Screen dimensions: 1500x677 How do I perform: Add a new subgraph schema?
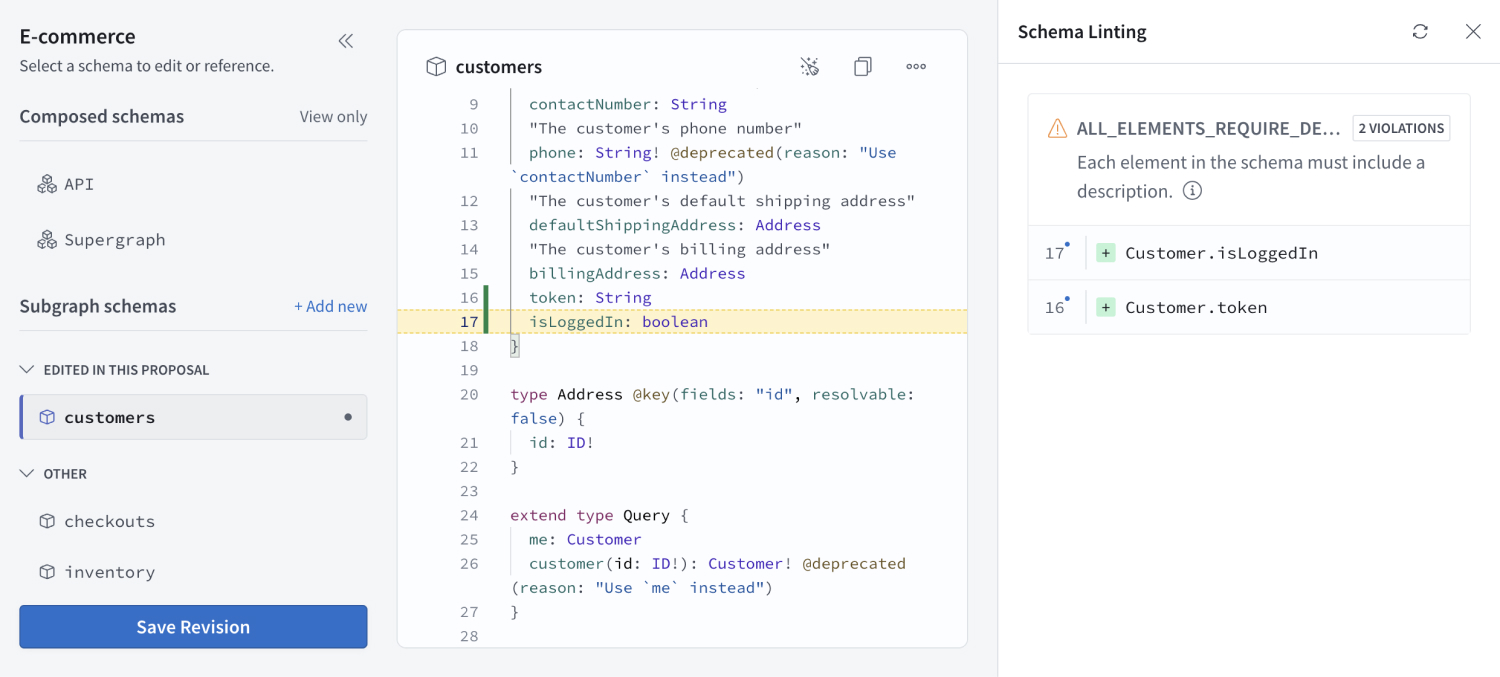tap(330, 306)
